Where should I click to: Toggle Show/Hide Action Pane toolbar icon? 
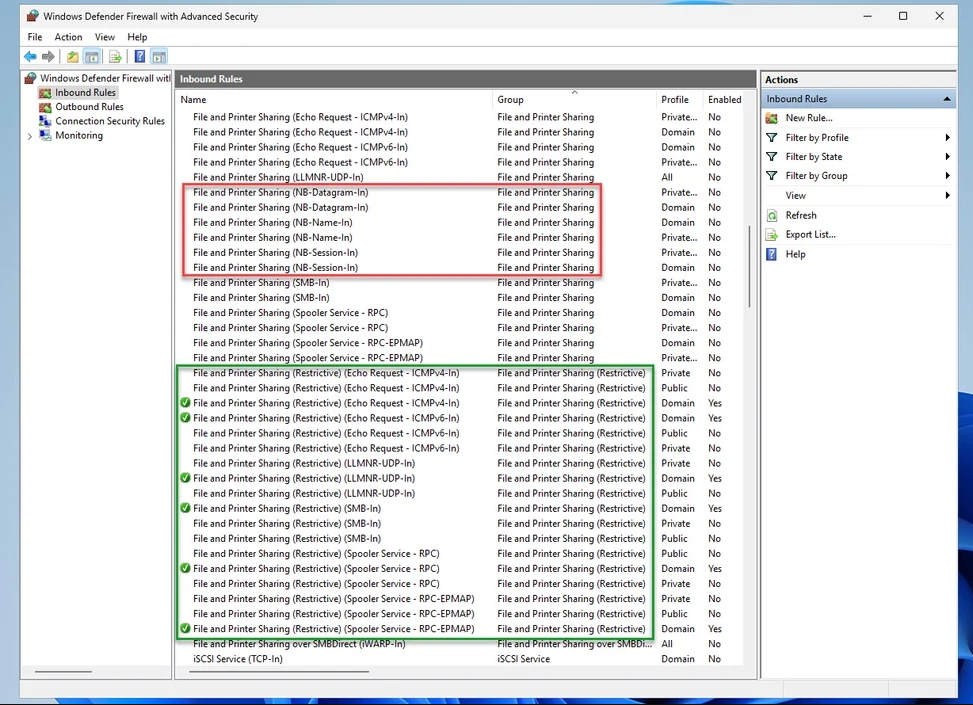[159, 57]
